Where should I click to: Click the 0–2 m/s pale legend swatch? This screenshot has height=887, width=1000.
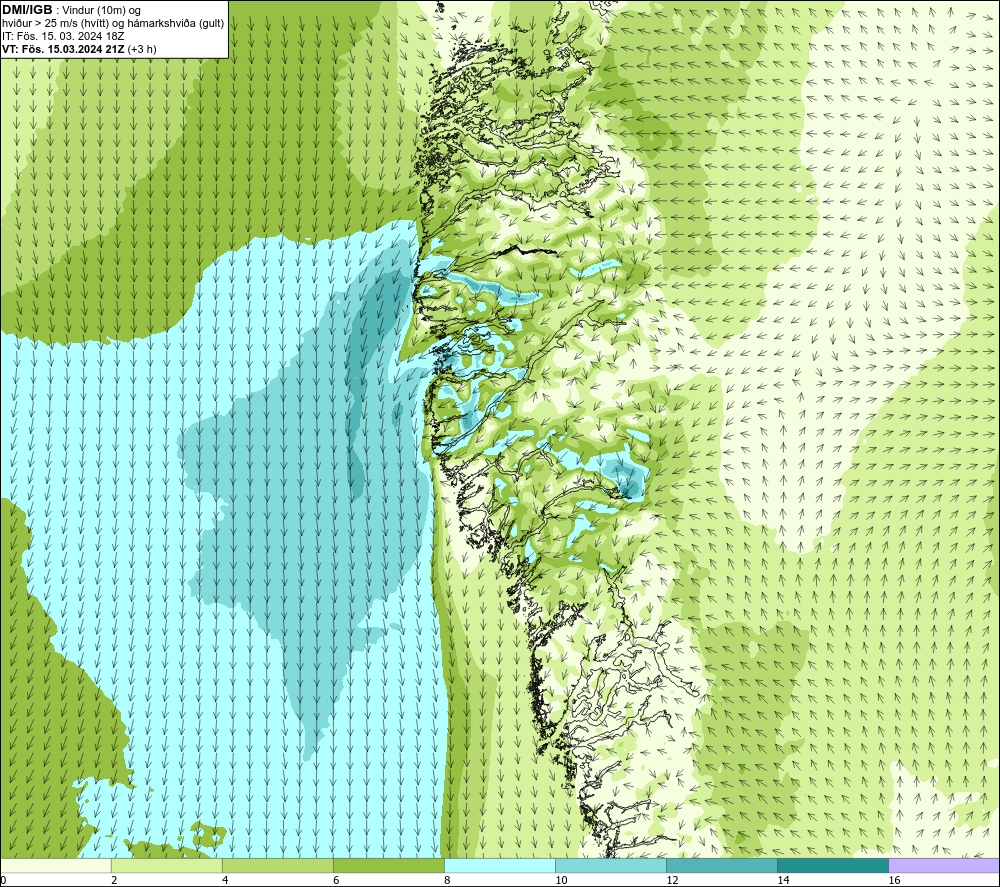click(x=56, y=866)
